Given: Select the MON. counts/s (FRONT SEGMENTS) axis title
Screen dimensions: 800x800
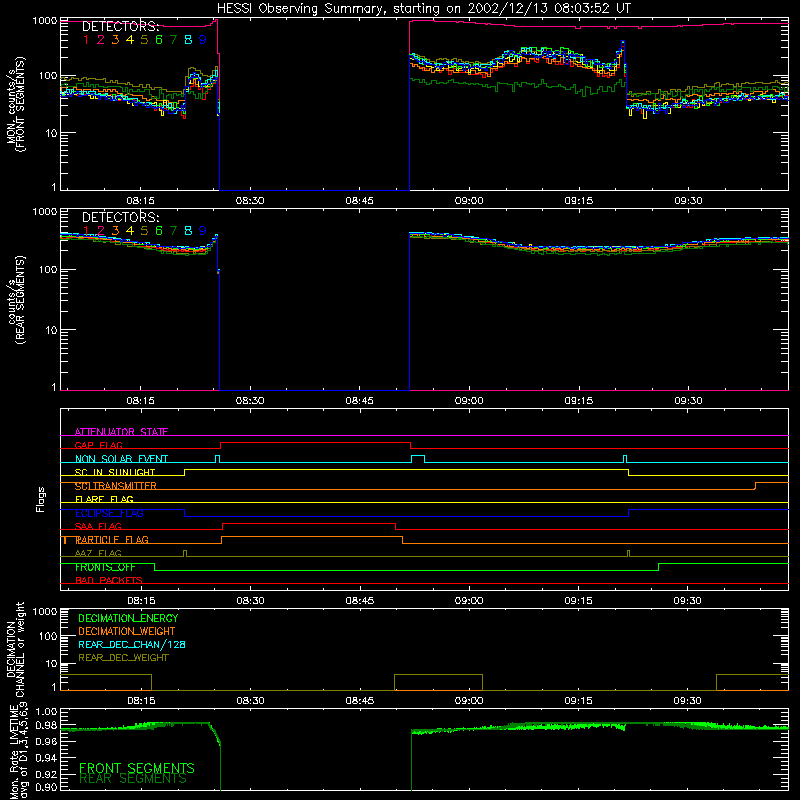Looking at the screenshot, I should point(16,104).
